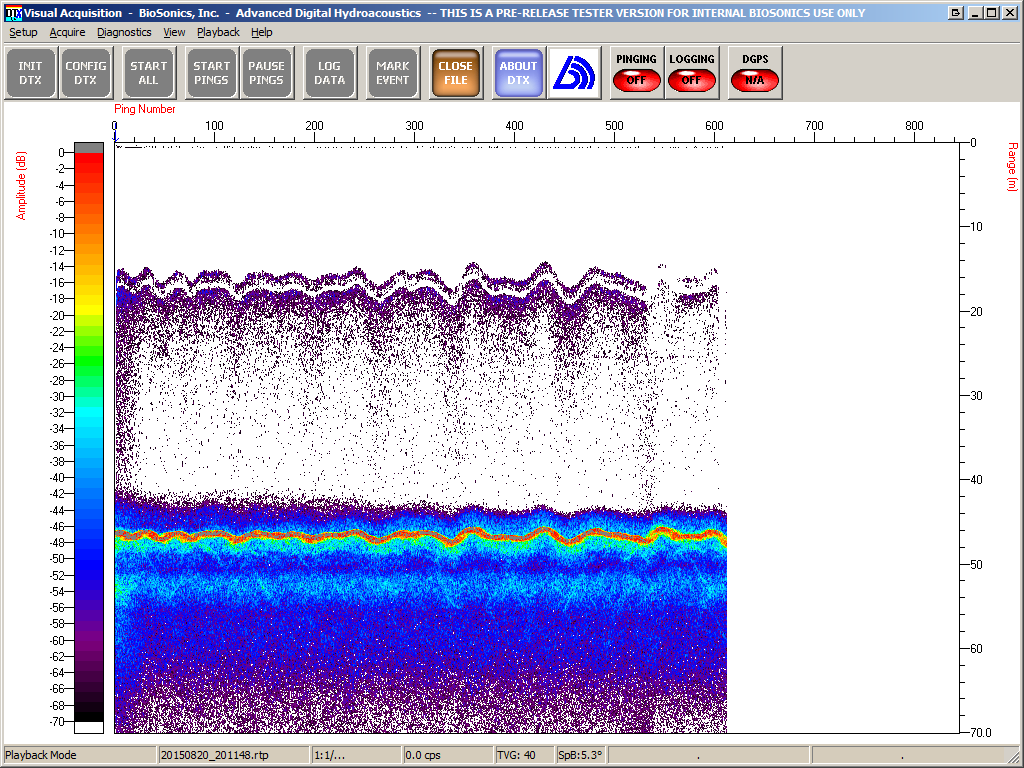Viewport: 1024px width, 768px height.
Task: Click the restore-child icon in title bar
Action: click(955, 12)
